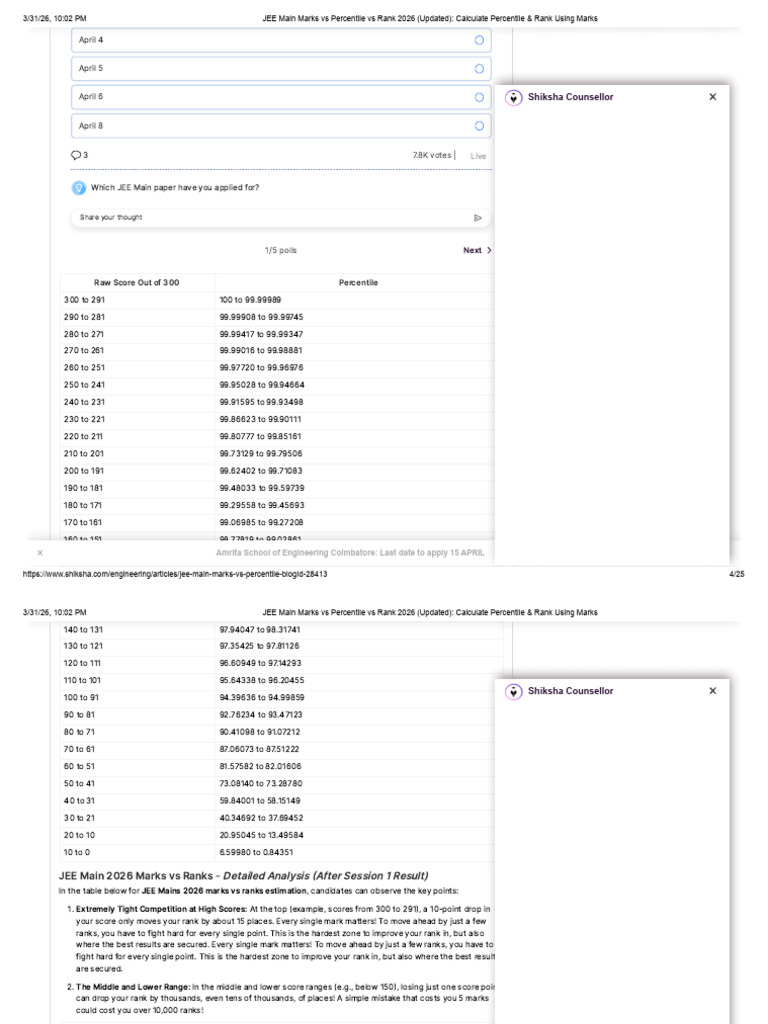Click the lightbulb icon beside poll question

[78, 188]
